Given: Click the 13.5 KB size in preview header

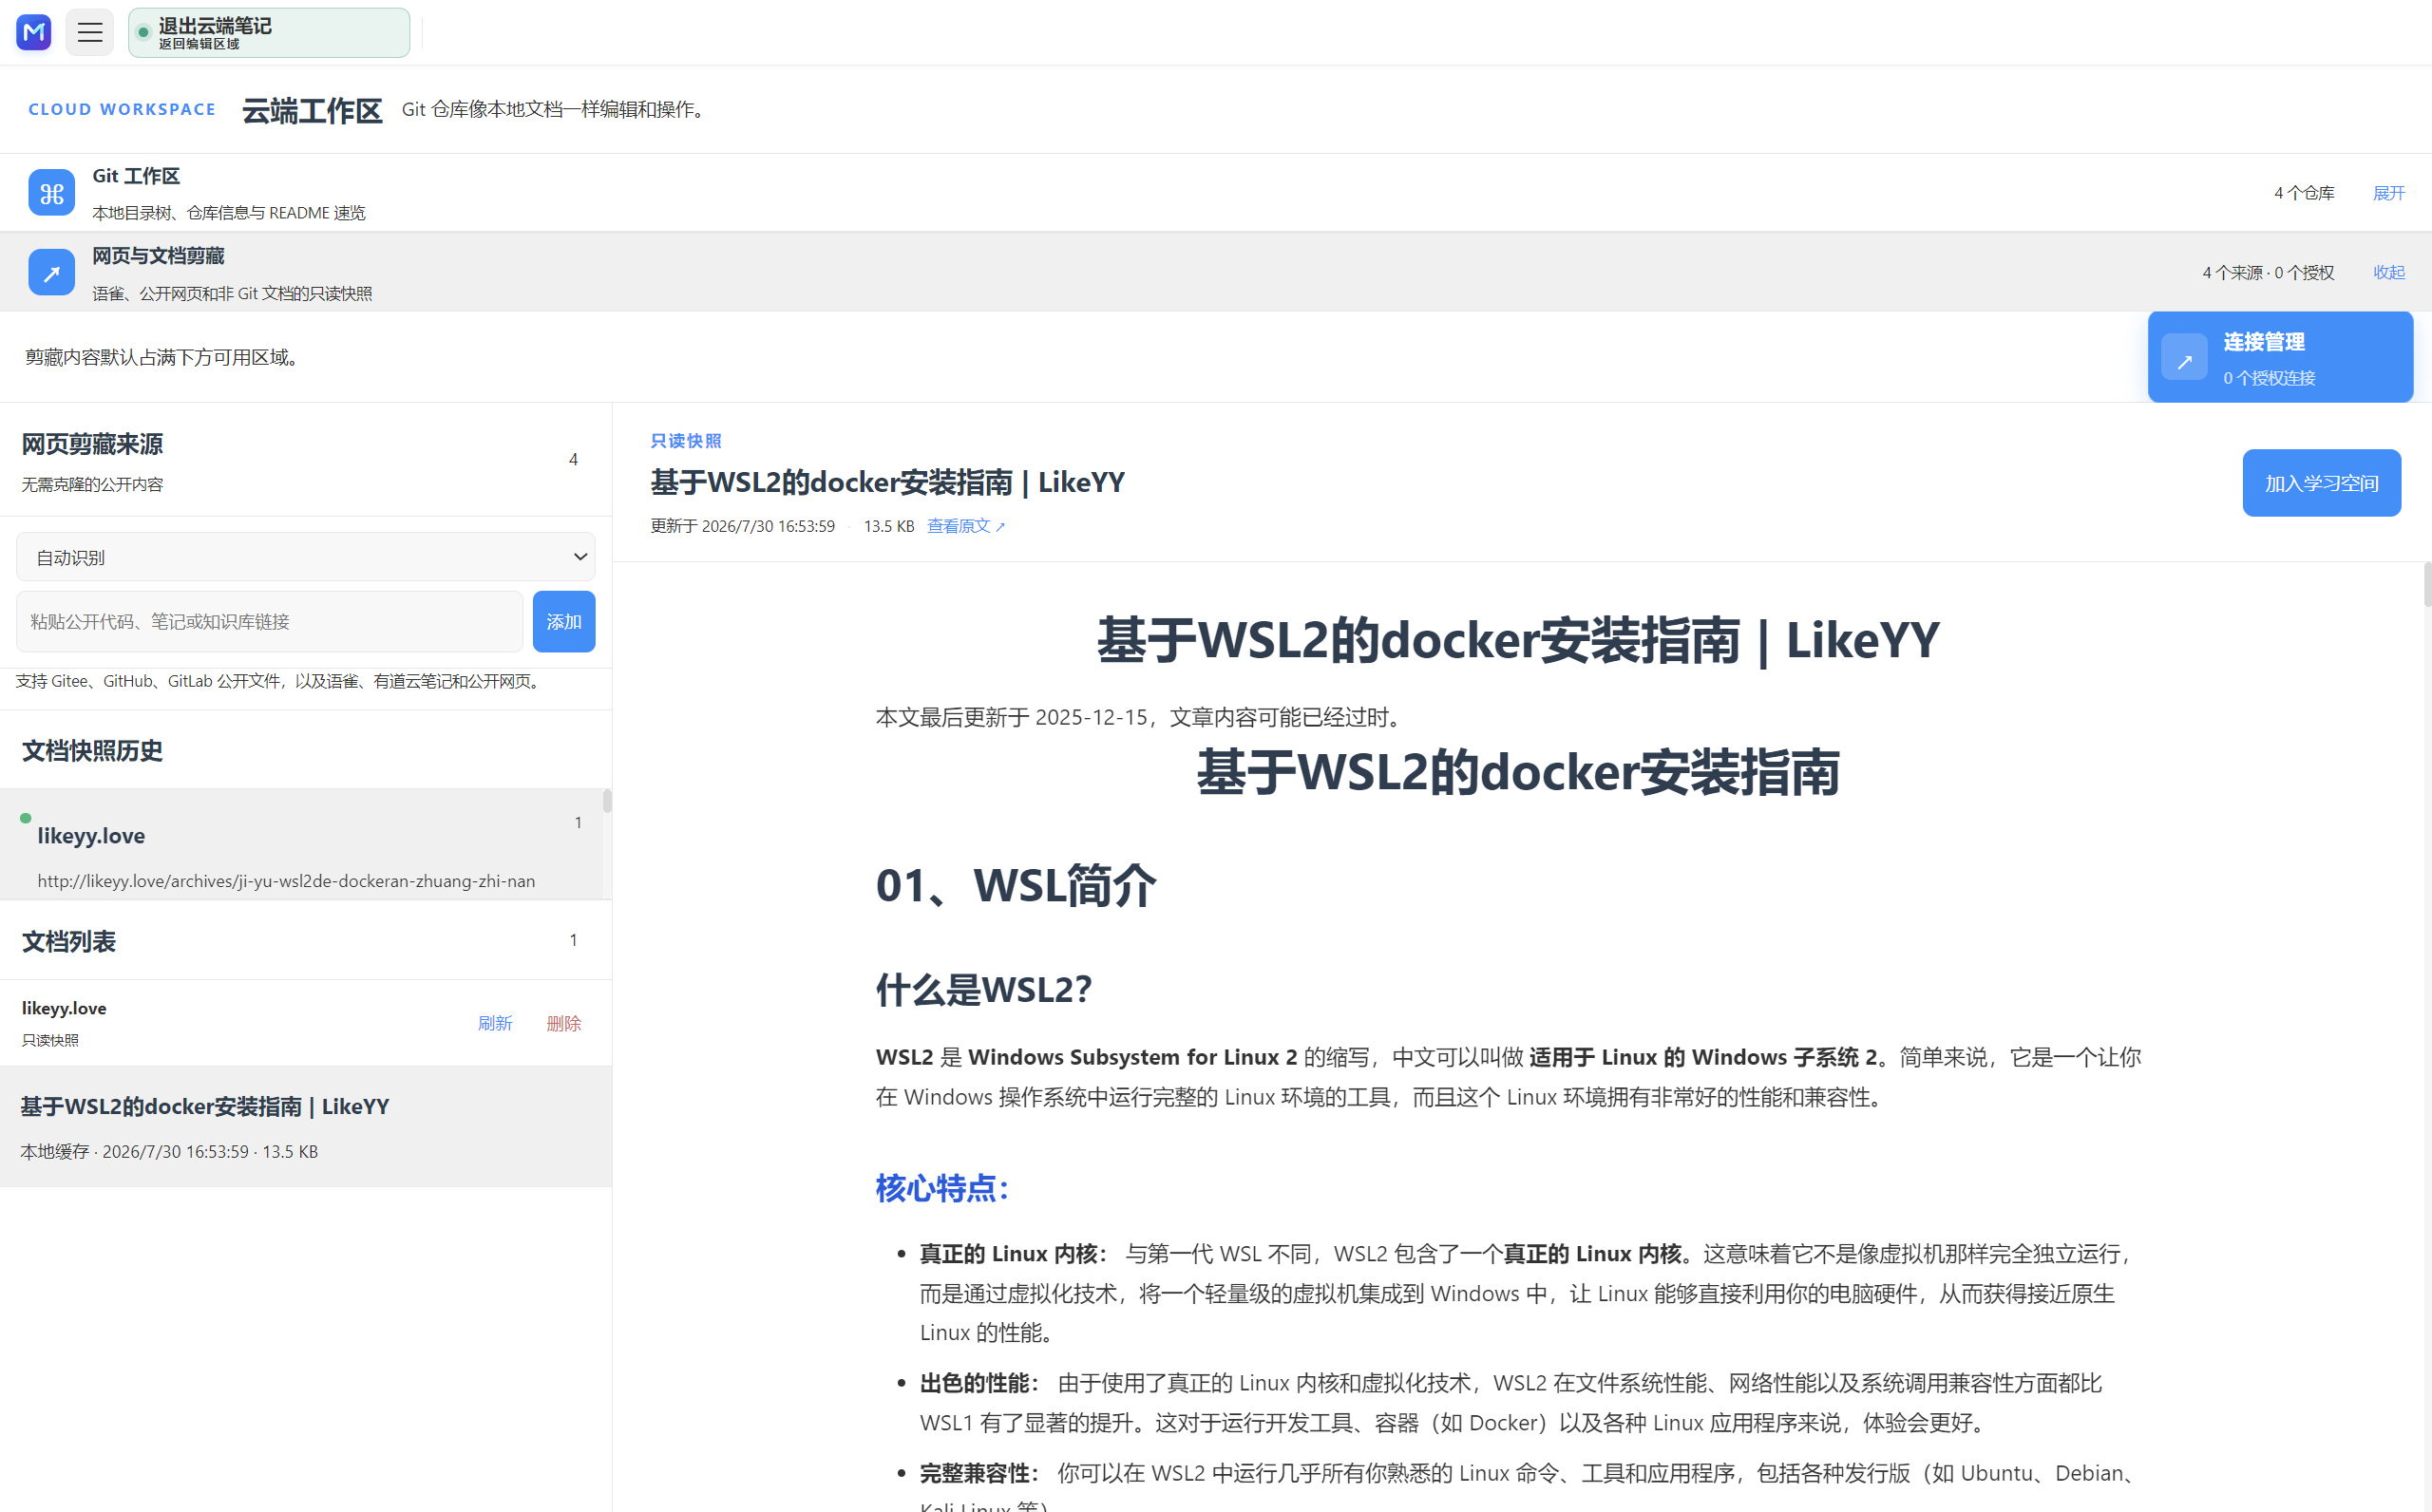Looking at the screenshot, I should 889,526.
